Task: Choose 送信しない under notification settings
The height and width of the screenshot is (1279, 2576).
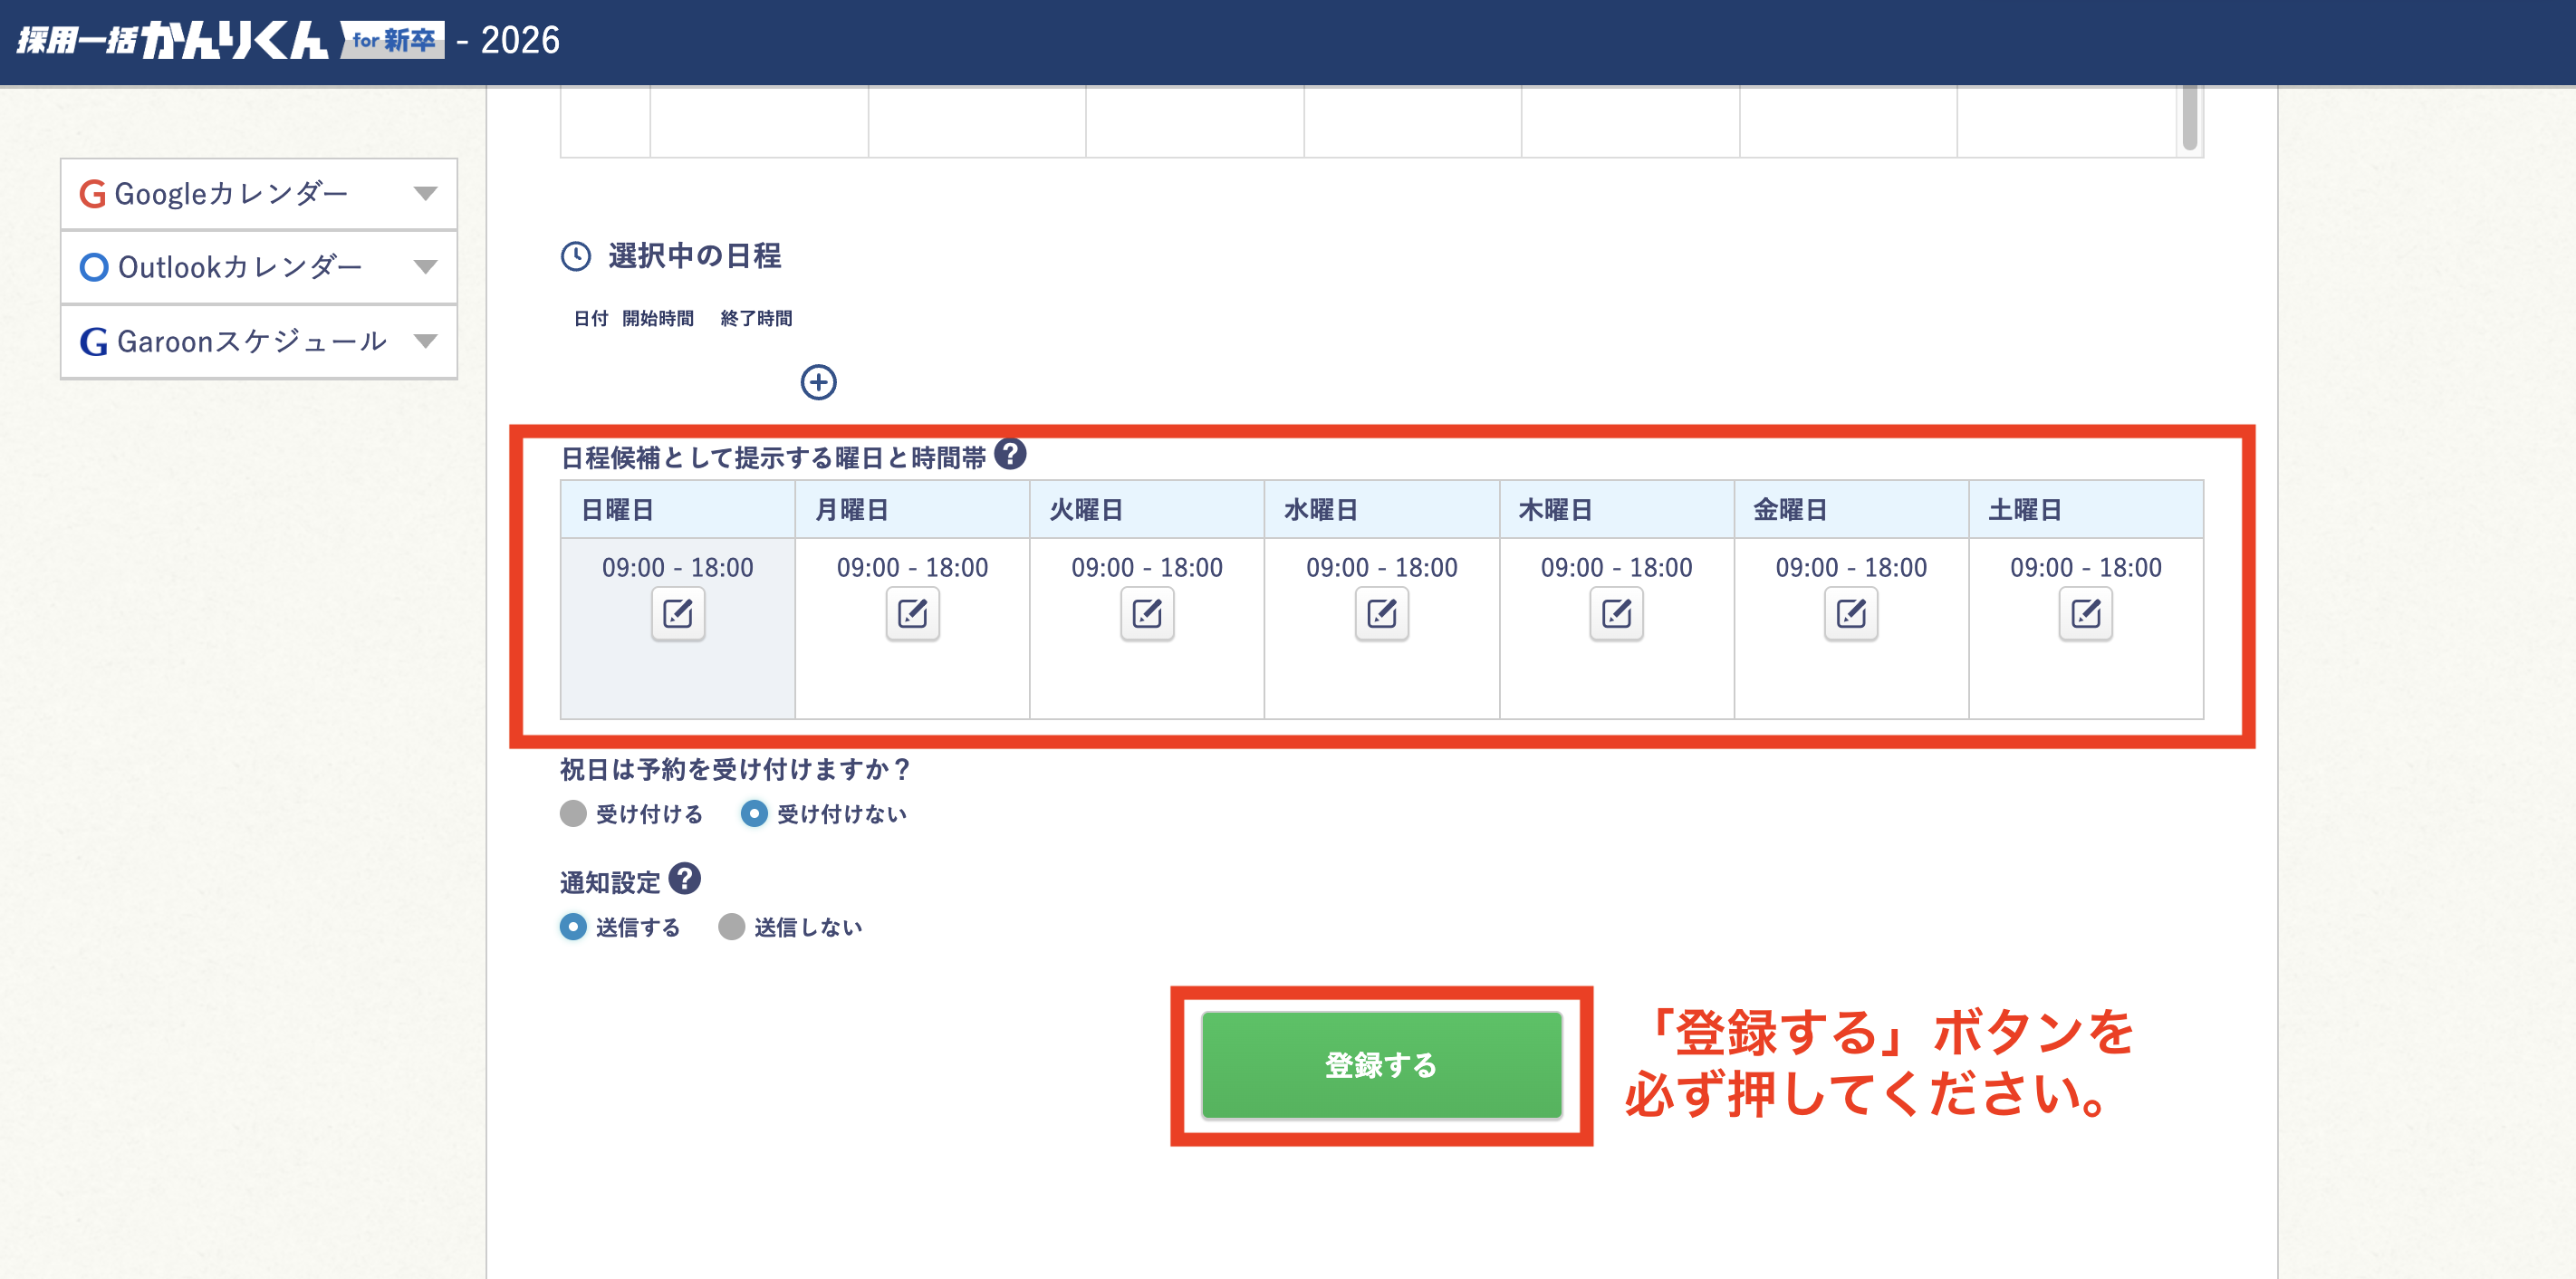Action: [x=731, y=927]
